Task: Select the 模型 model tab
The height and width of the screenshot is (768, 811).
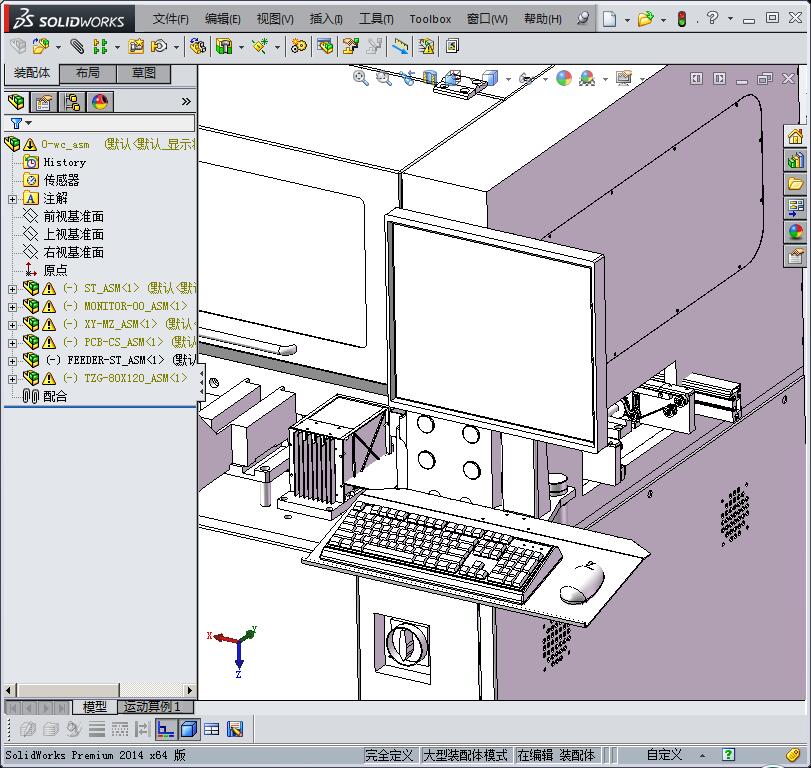Action: click(x=95, y=706)
